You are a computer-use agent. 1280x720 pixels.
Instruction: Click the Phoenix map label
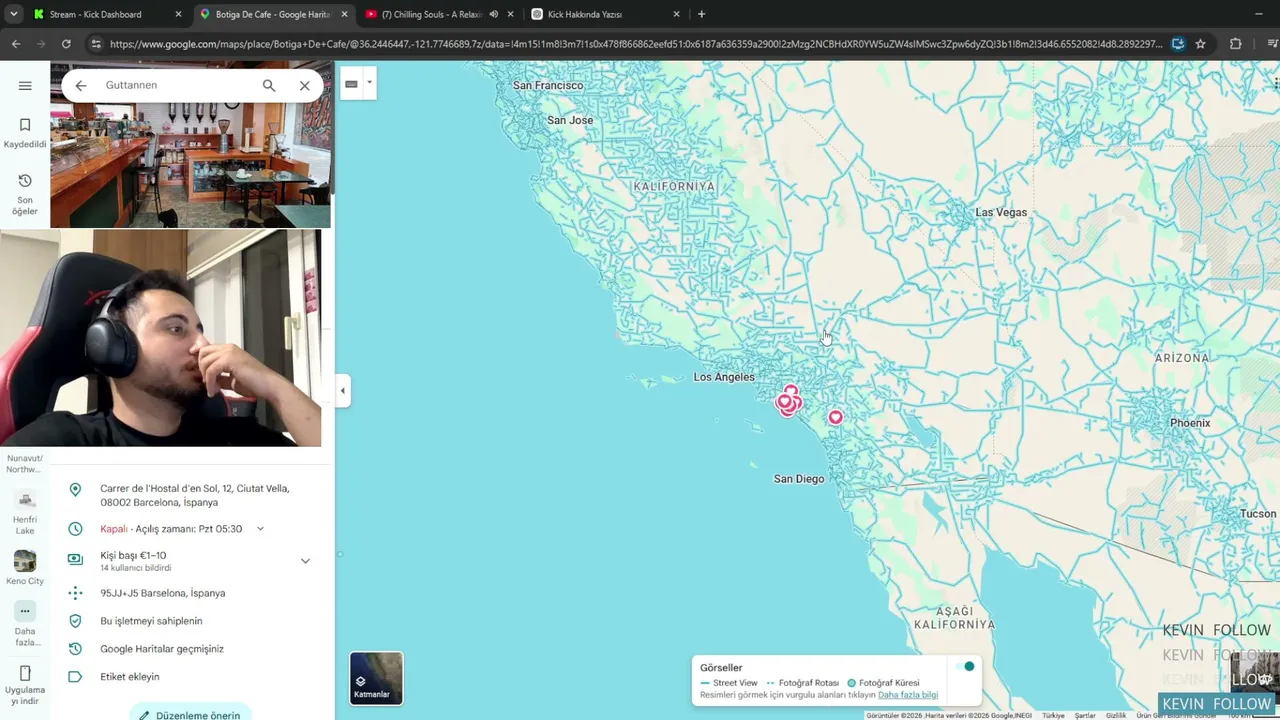point(1190,423)
